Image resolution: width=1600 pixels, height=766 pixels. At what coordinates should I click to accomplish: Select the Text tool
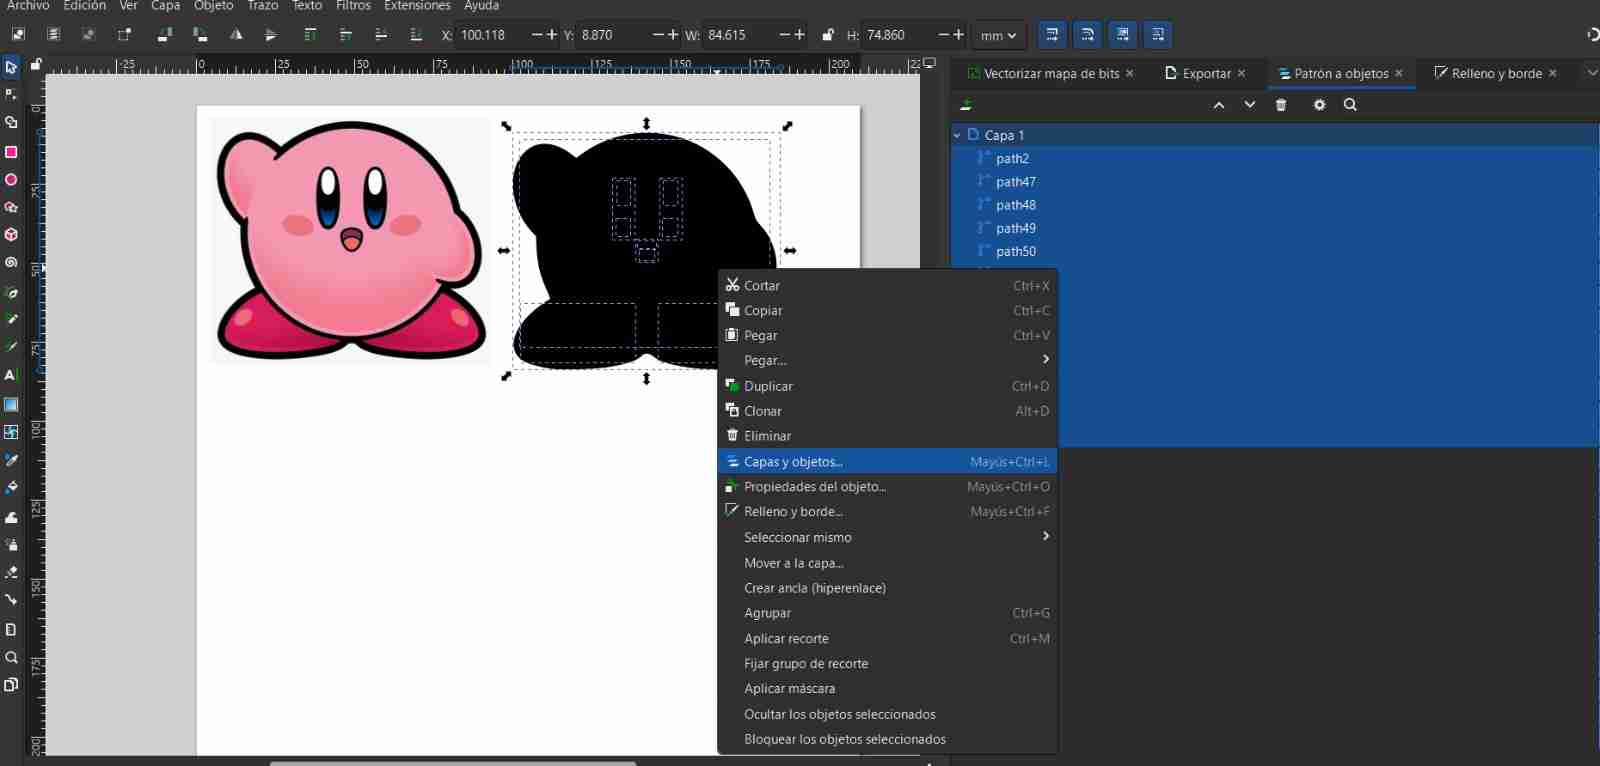(x=11, y=375)
